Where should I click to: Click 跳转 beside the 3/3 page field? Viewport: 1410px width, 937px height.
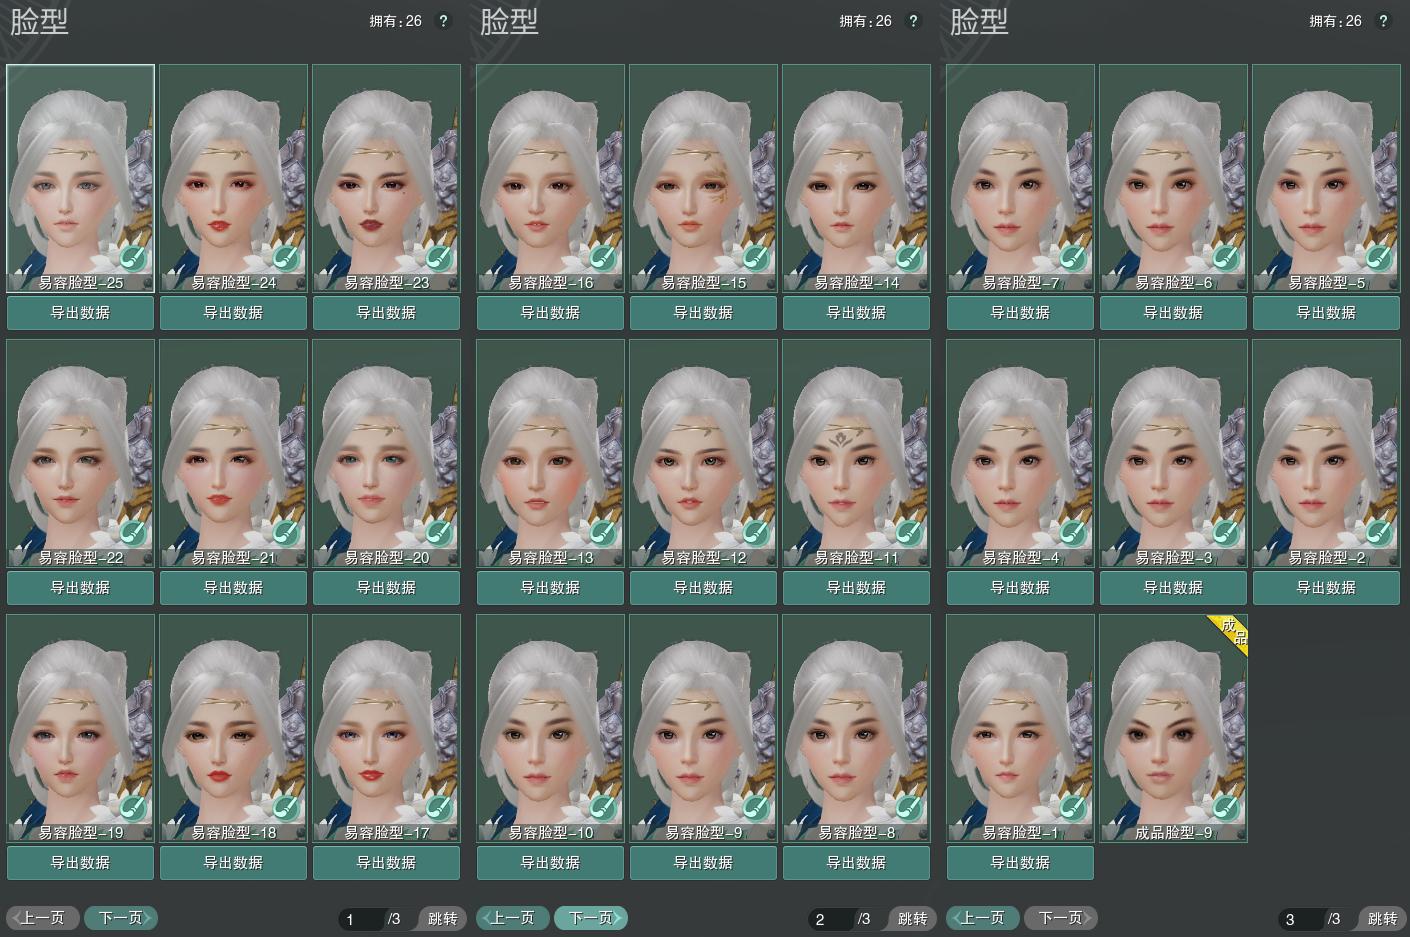tap(1381, 919)
